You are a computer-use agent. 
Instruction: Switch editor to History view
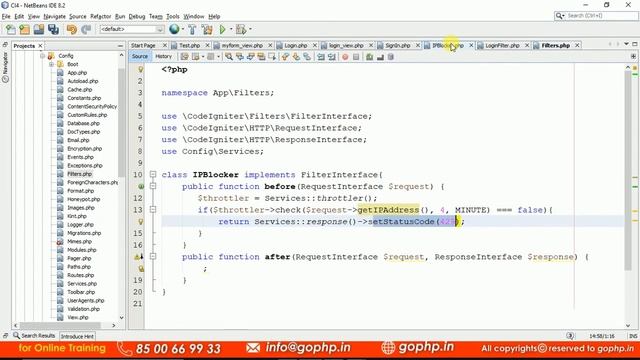click(x=163, y=56)
